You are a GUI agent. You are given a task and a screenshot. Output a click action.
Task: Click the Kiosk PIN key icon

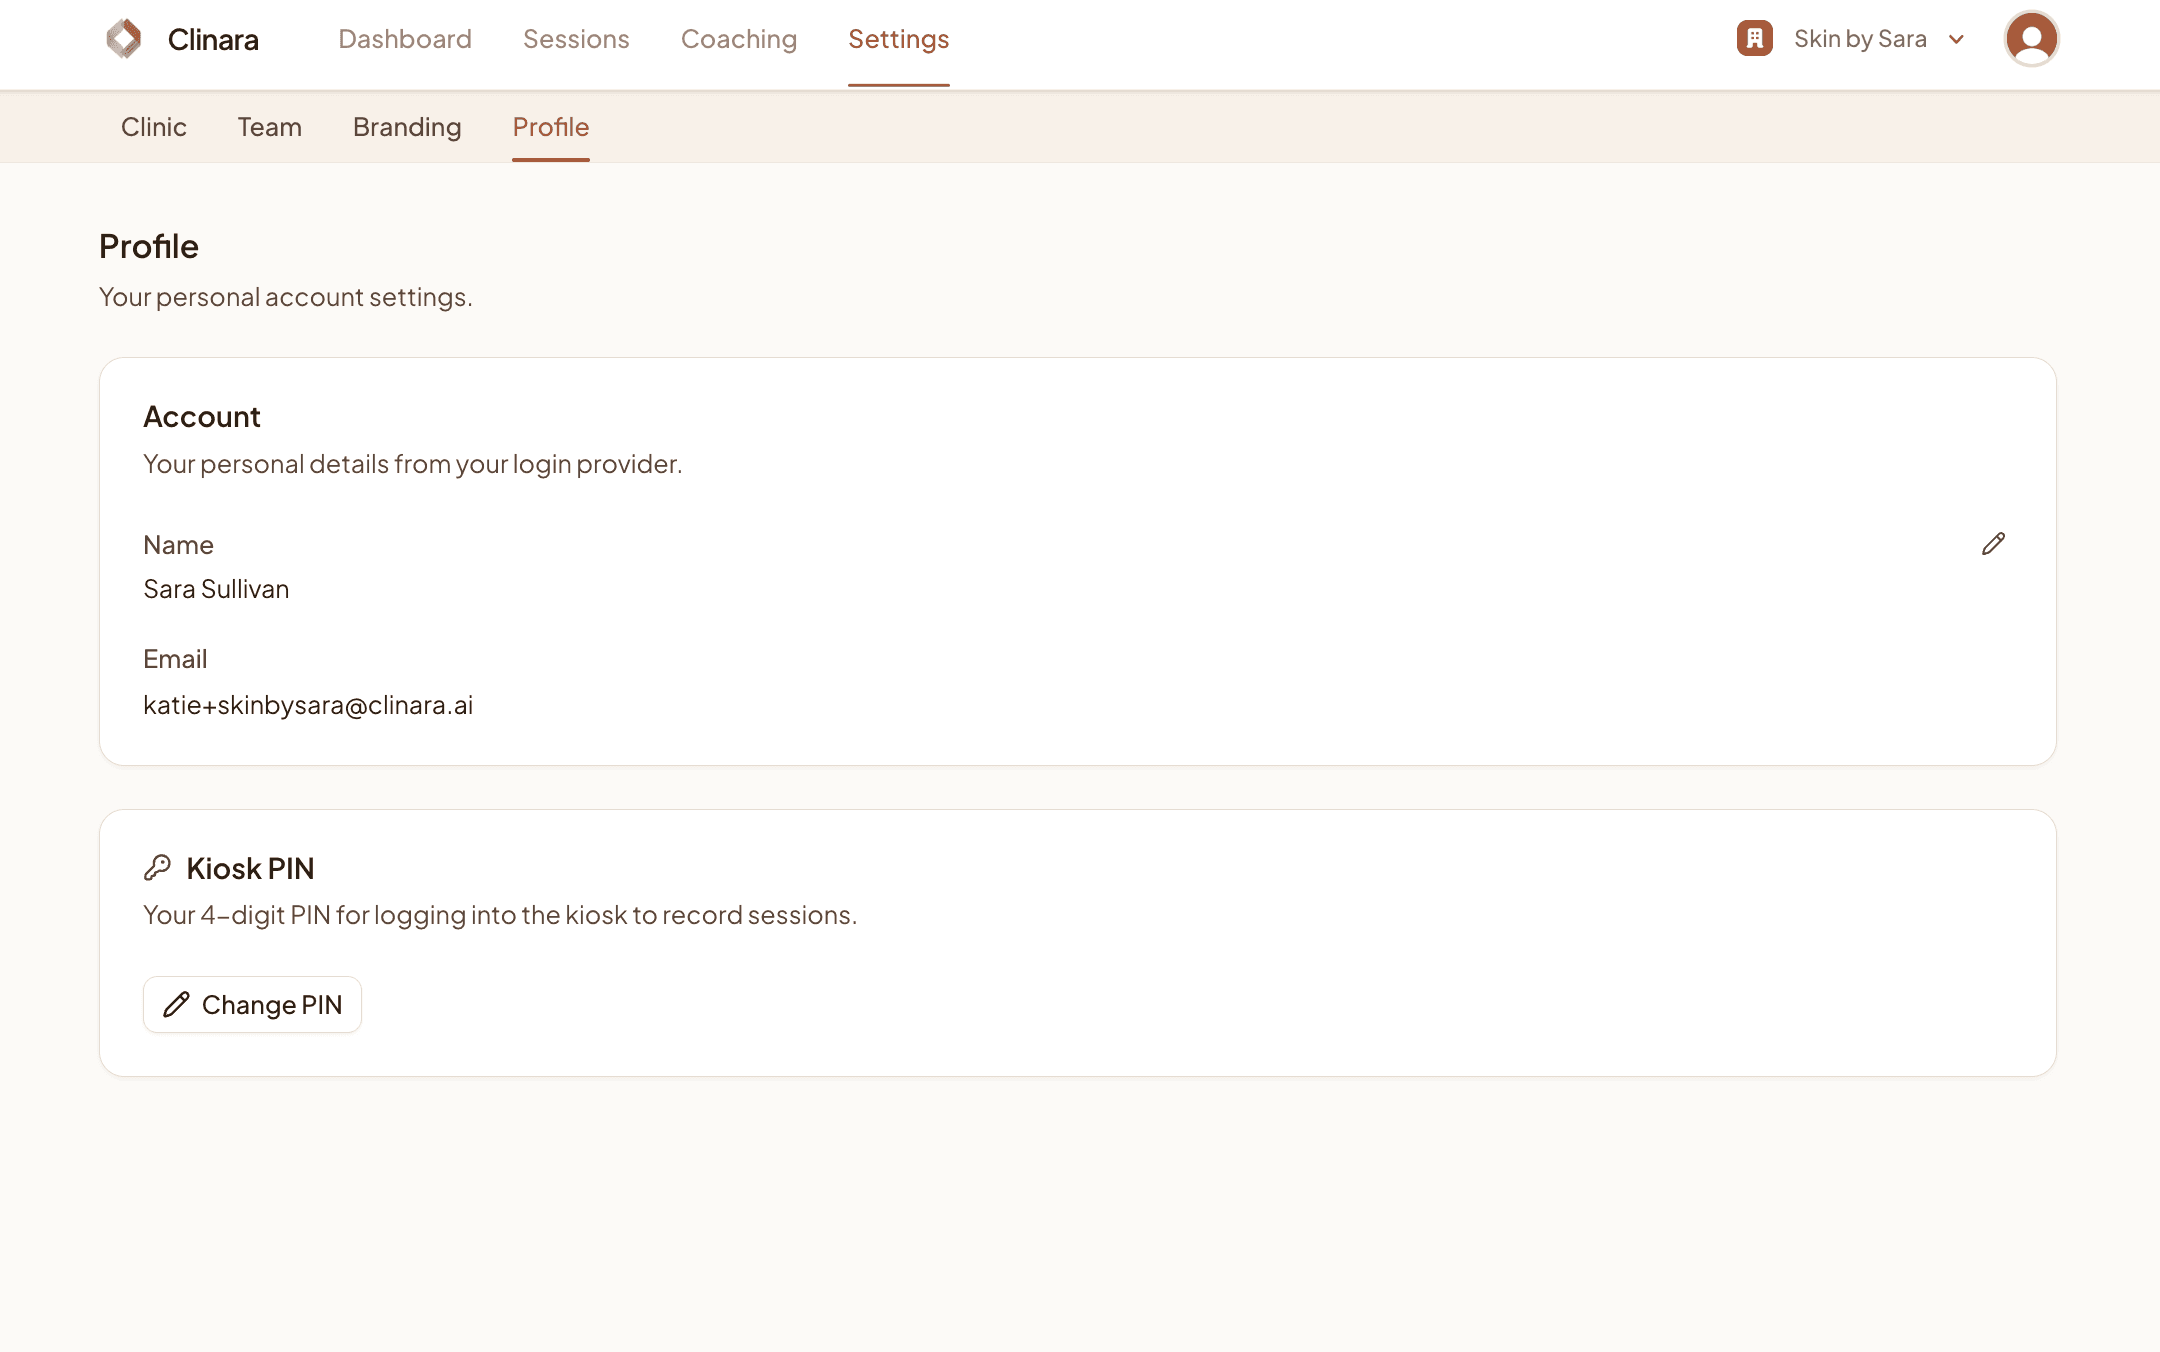click(x=157, y=868)
